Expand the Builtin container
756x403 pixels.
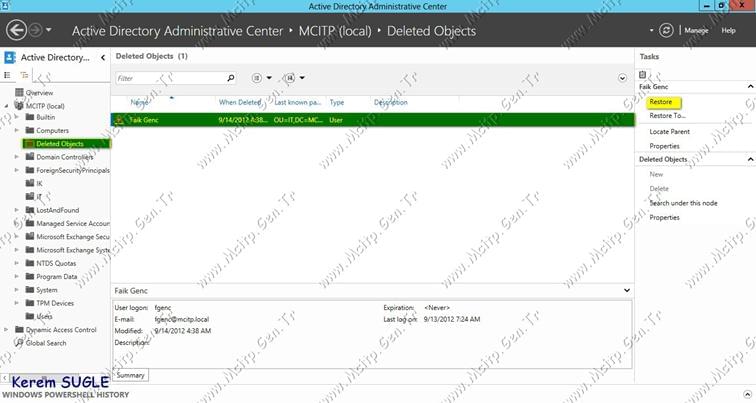[x=17, y=117]
